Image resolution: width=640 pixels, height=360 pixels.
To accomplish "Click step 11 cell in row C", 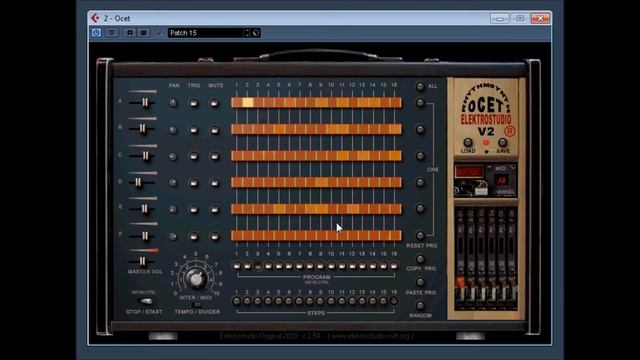I will click(x=342, y=156).
